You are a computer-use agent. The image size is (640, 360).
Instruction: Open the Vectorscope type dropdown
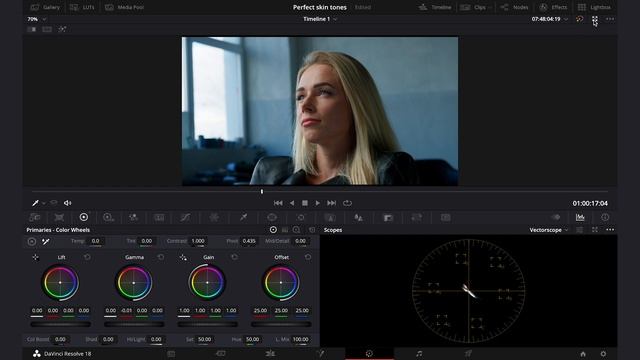coord(549,230)
